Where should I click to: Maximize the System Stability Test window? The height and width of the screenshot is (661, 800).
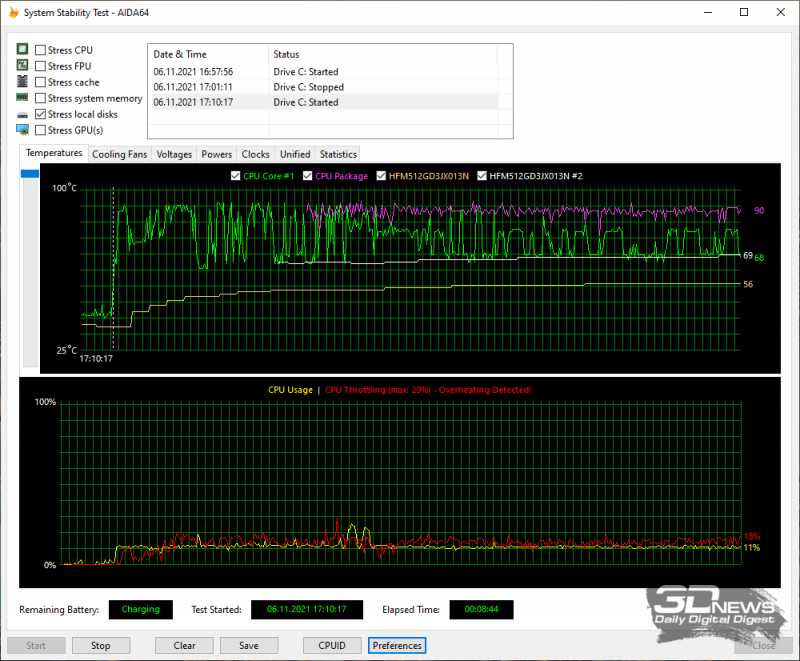744,12
